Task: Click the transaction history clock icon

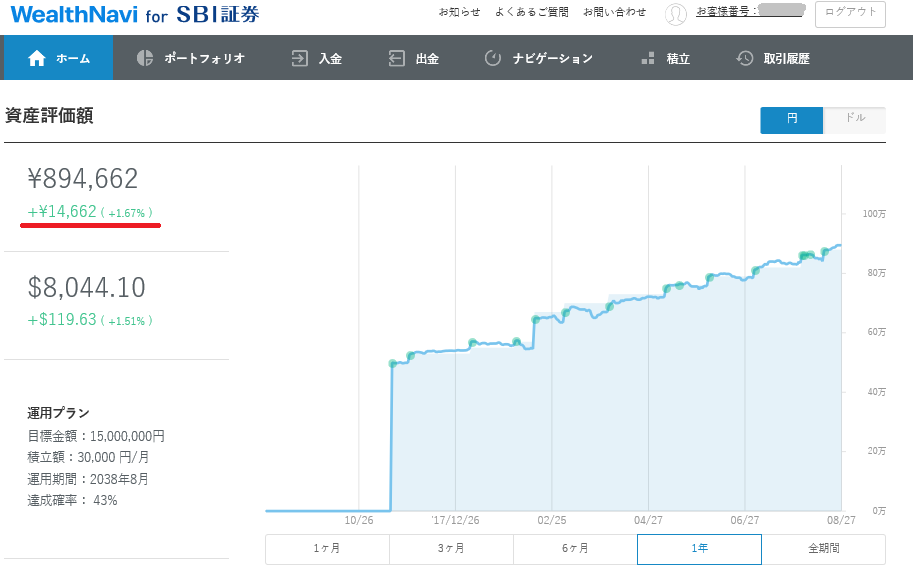Action: (x=745, y=58)
